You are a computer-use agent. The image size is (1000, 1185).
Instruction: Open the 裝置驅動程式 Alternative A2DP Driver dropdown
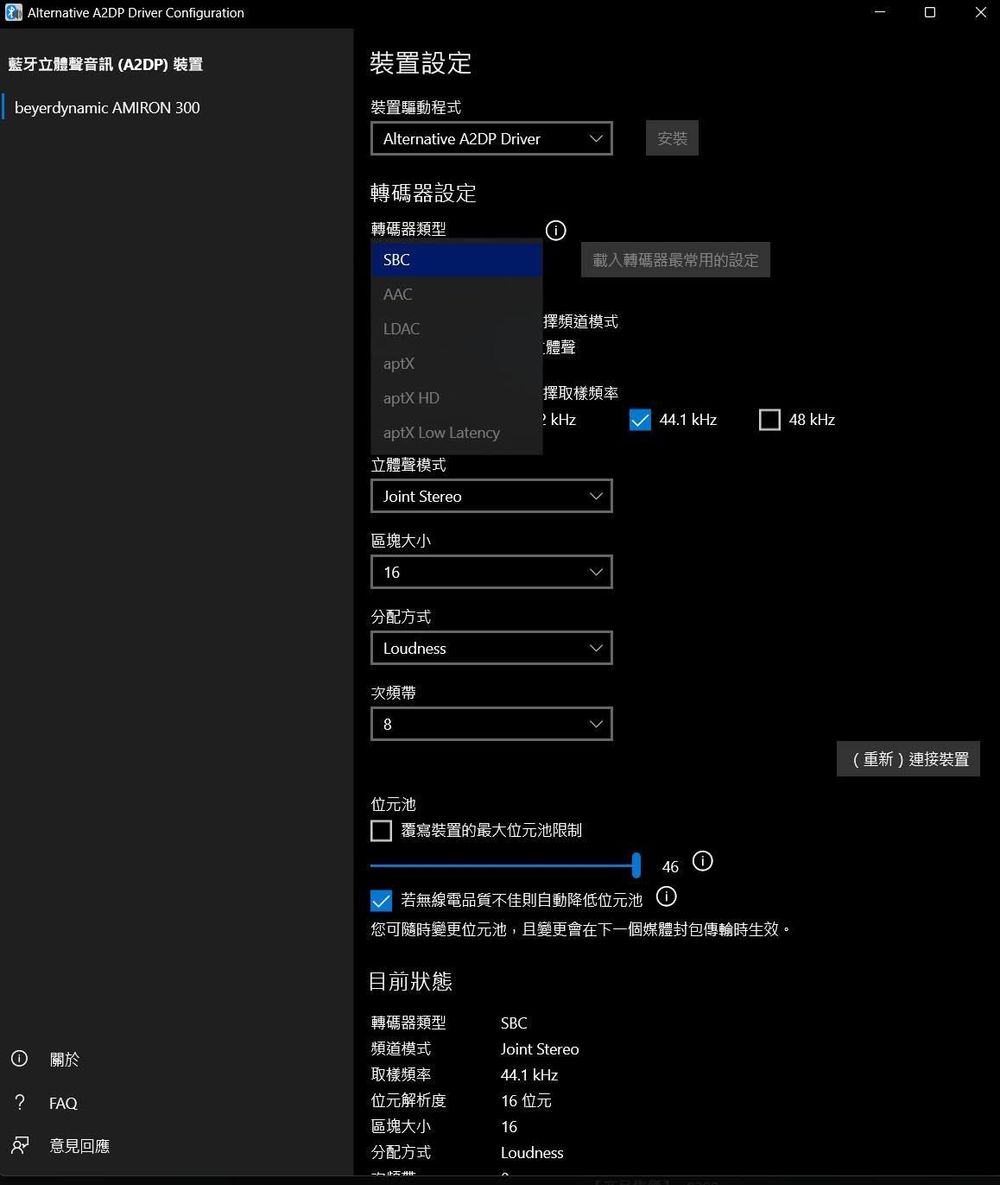click(491, 139)
